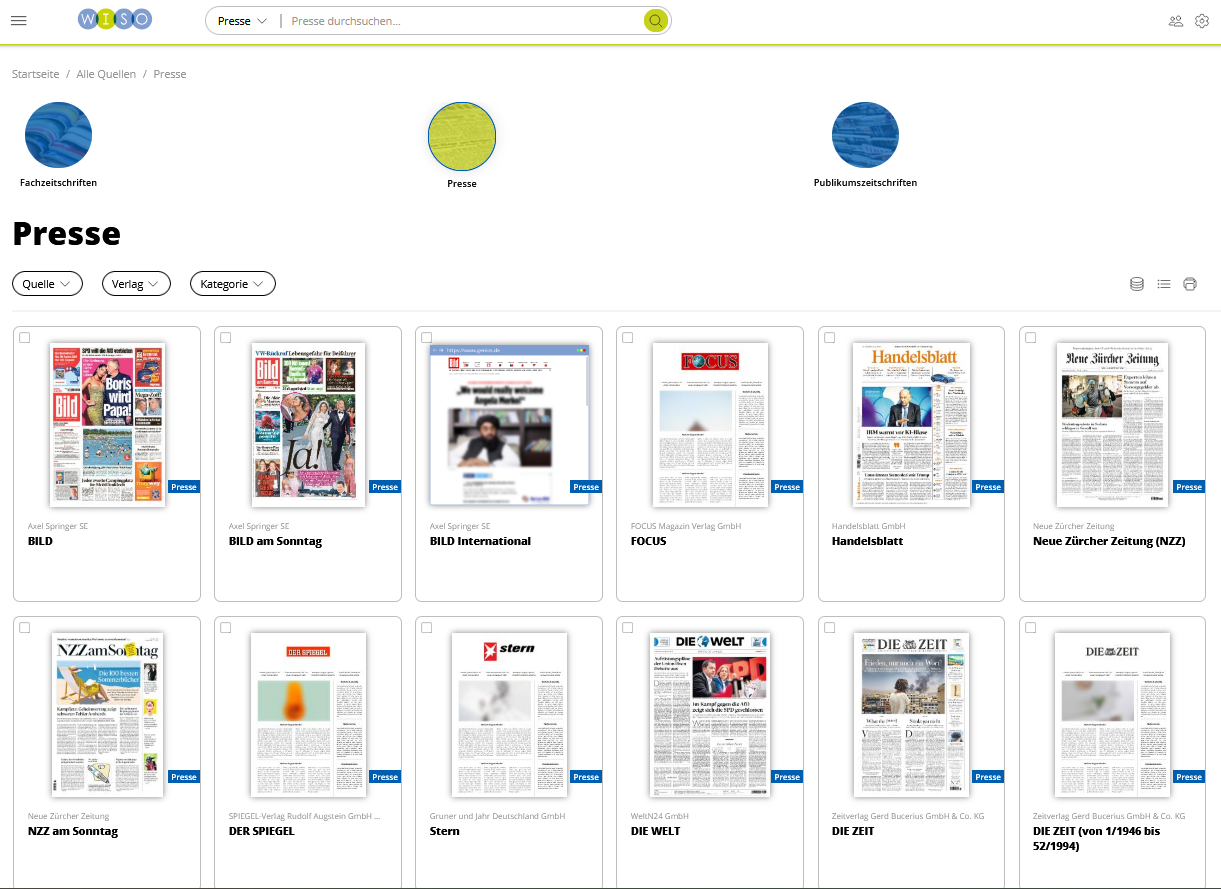Open the NZZ am Sonntag title link
This screenshot has height=889, width=1221.
[x=73, y=831]
